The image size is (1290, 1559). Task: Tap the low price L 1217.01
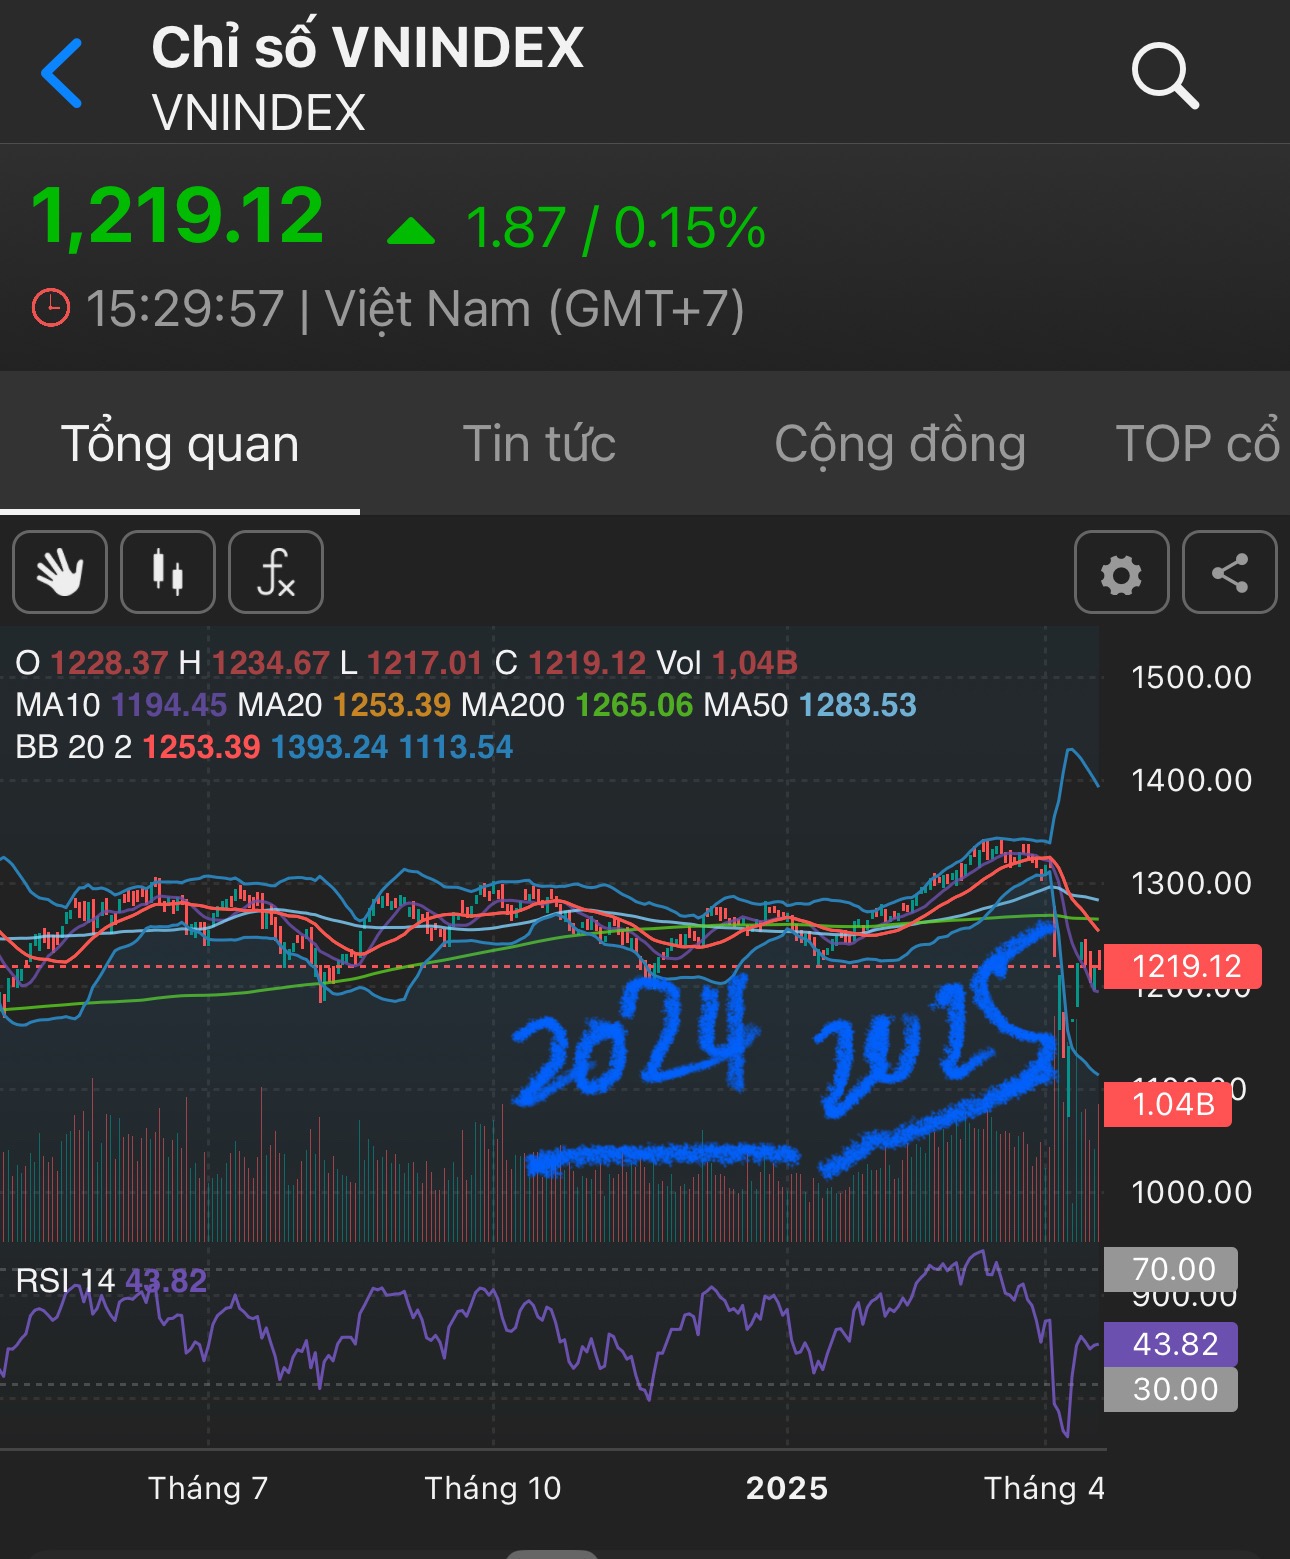coord(411,663)
